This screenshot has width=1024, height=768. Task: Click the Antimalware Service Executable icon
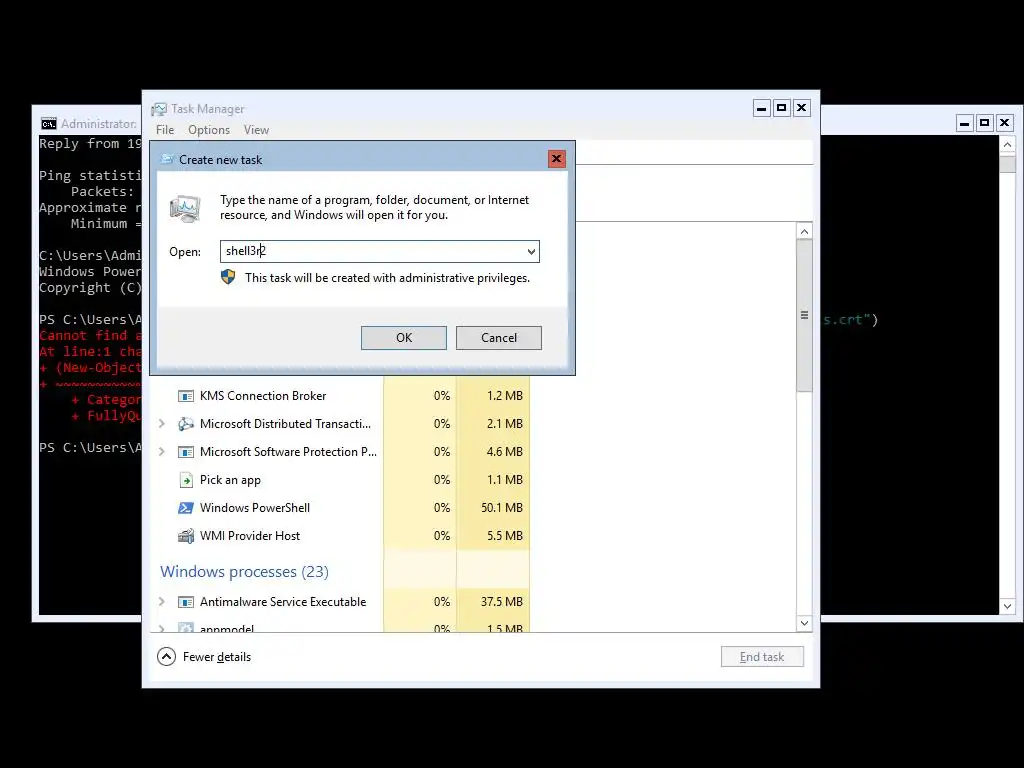tap(186, 602)
